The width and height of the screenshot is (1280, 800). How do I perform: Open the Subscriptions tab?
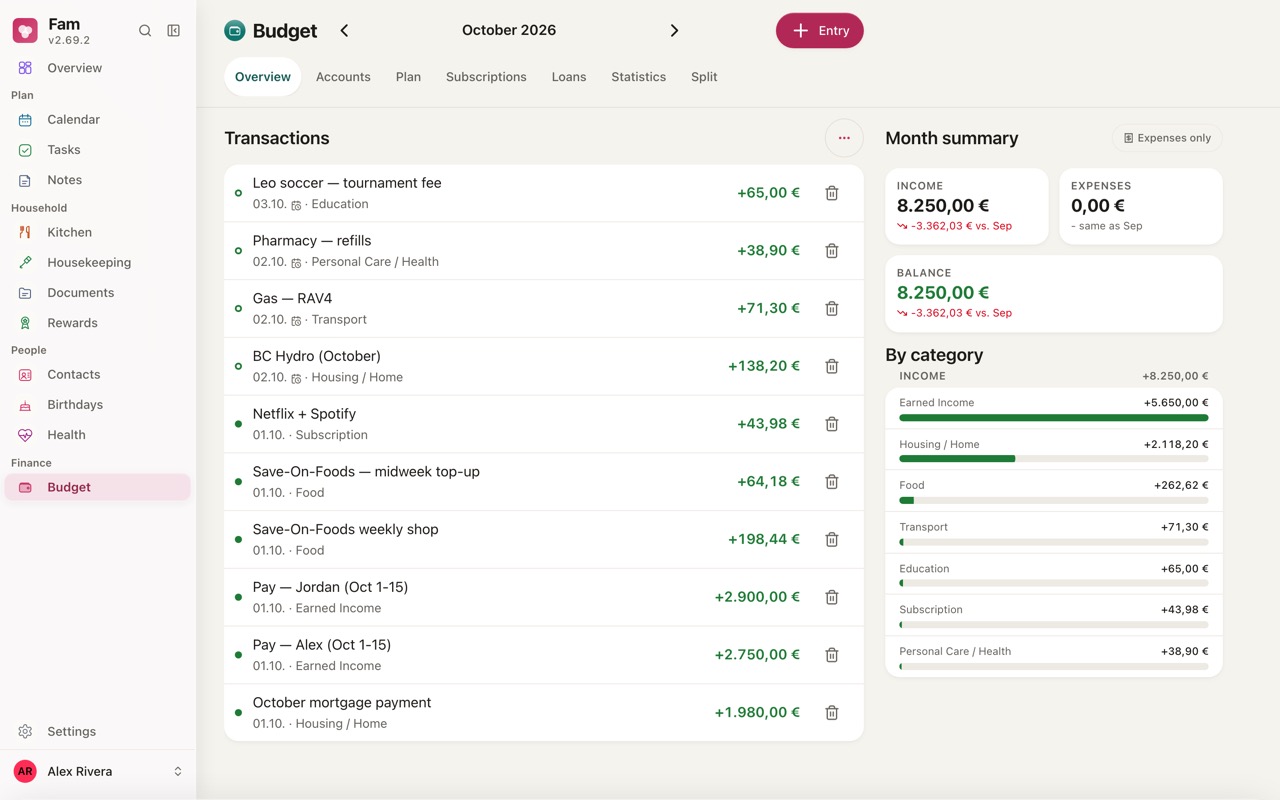click(486, 77)
